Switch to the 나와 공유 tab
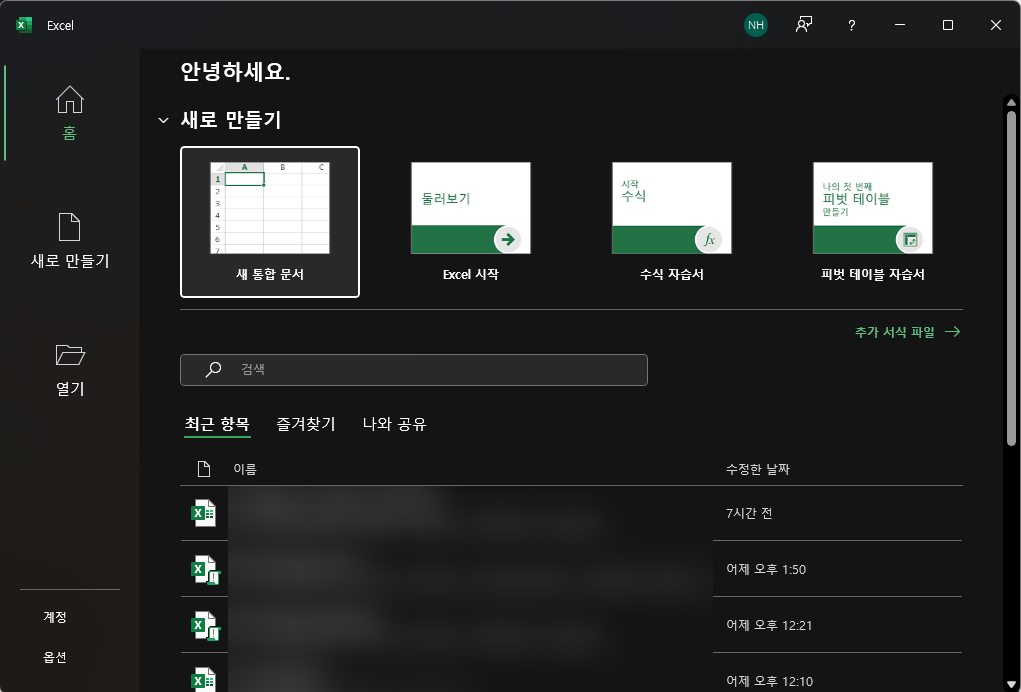Image resolution: width=1021 pixels, height=692 pixels. pyautogui.click(x=392, y=424)
